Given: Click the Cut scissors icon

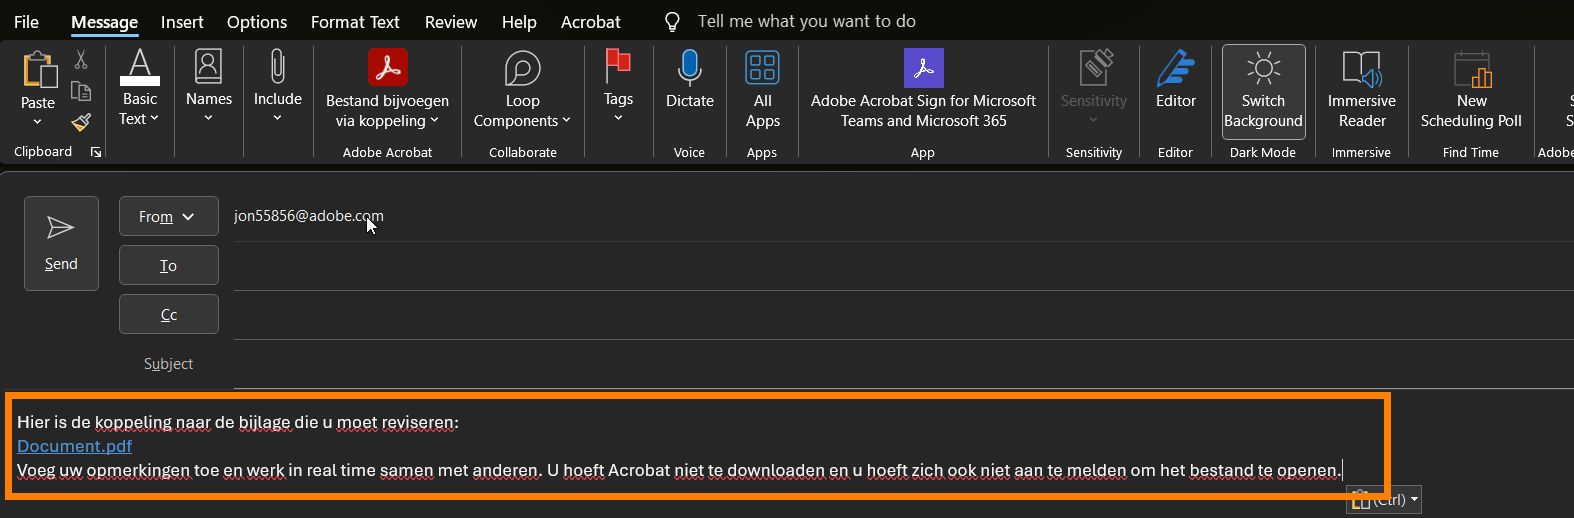Looking at the screenshot, I should point(81,61).
